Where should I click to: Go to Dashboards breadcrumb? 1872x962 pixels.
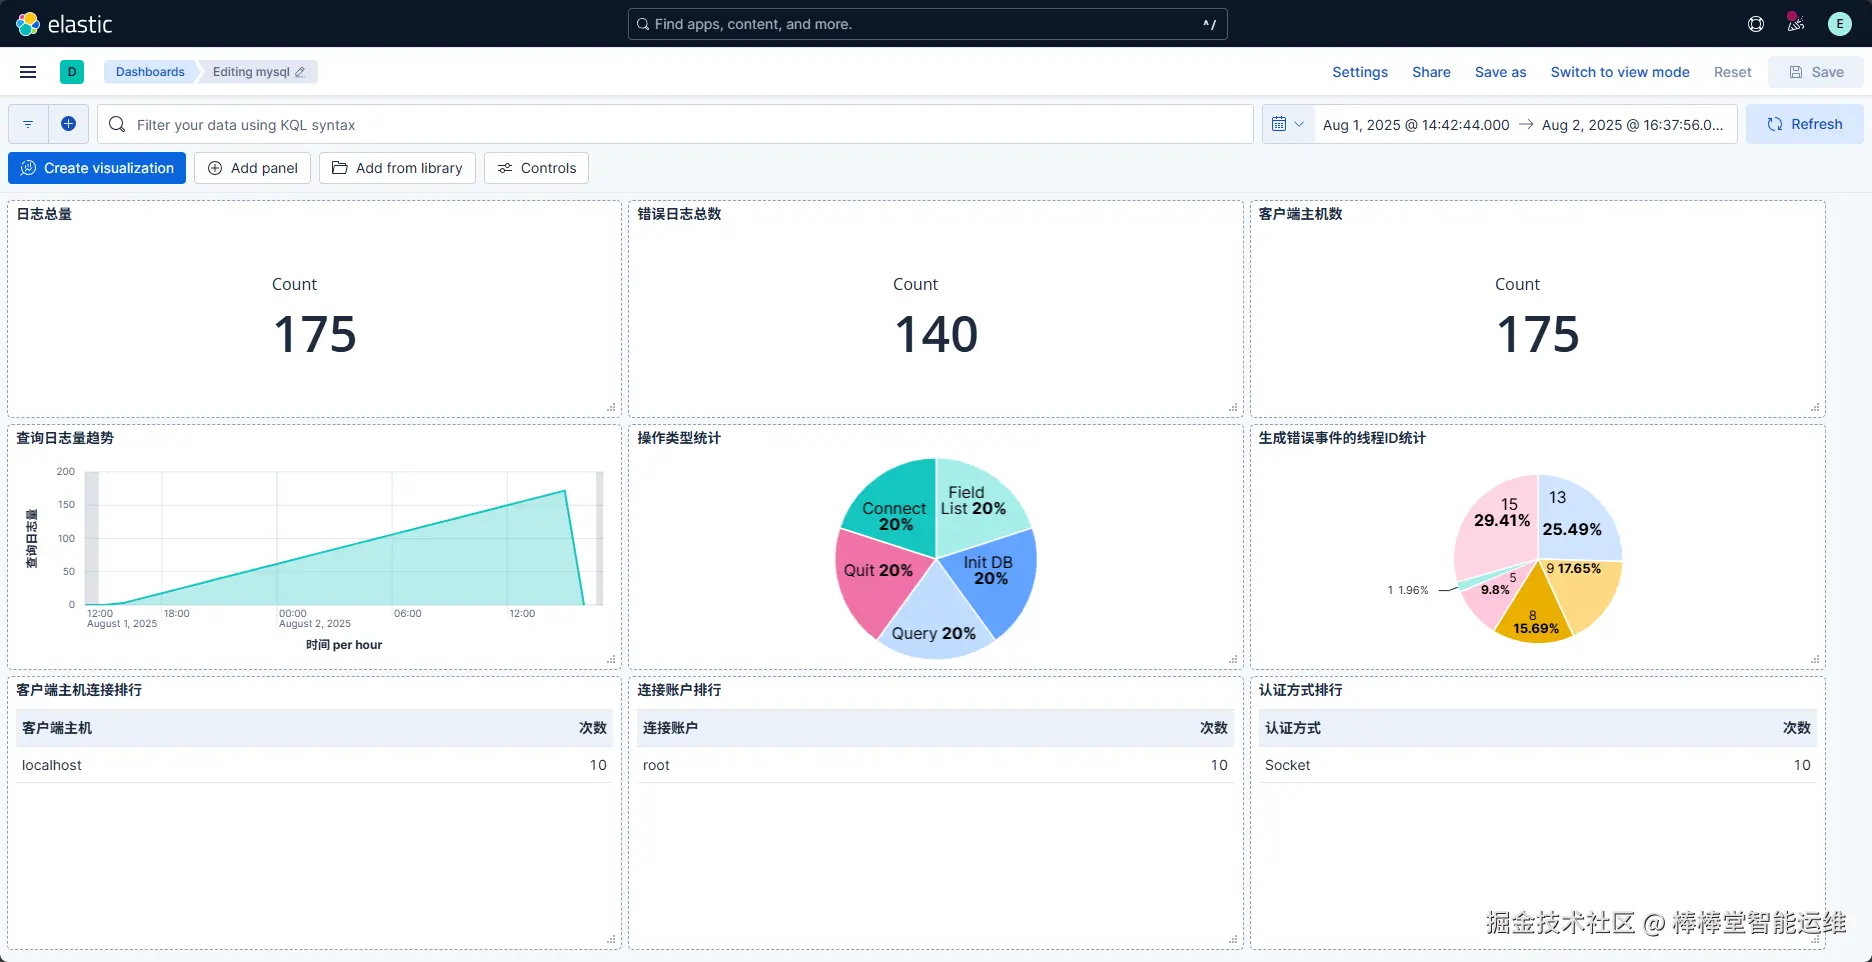150,72
